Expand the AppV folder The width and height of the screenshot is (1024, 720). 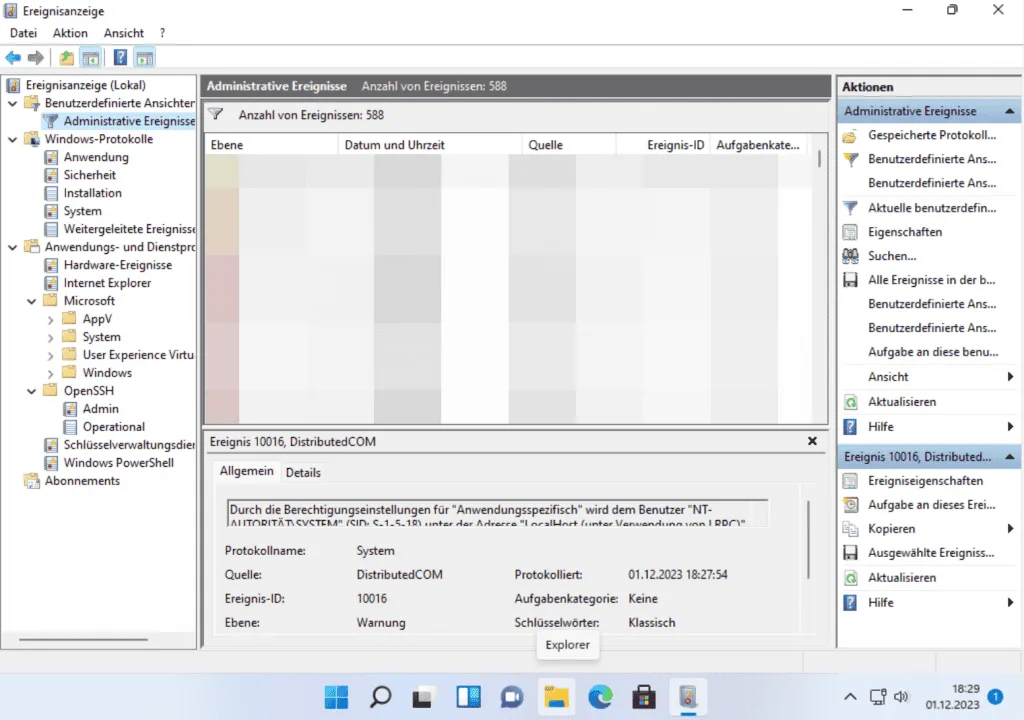point(50,320)
